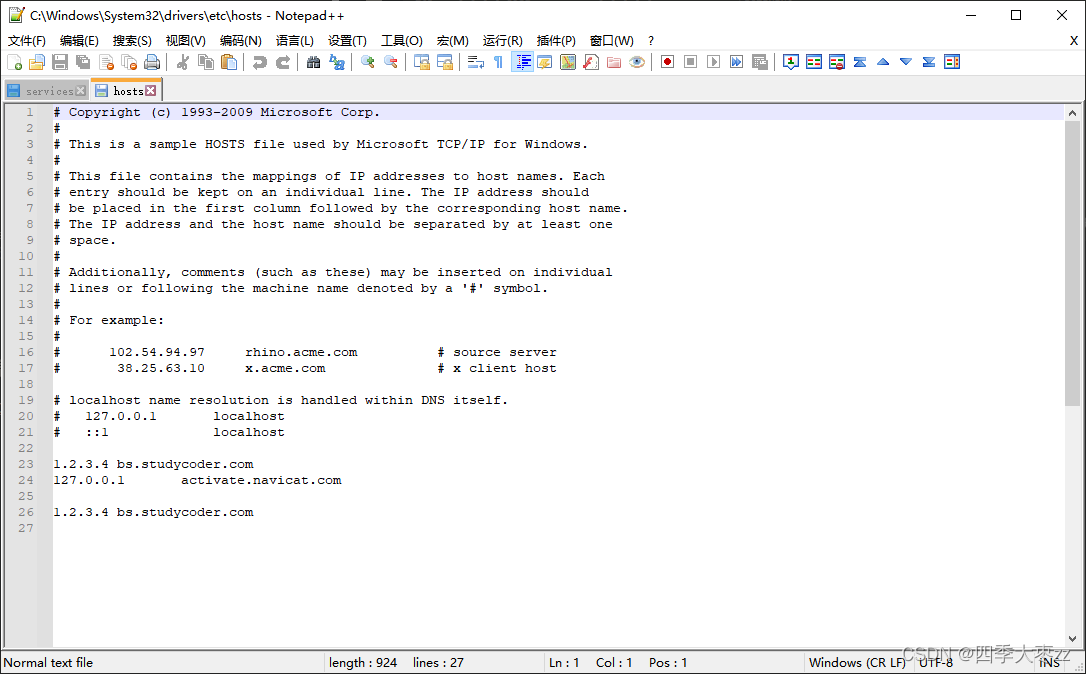This screenshot has width=1086, height=674.
Task: Start macro recording with the red dot icon
Action: pyautogui.click(x=667, y=62)
